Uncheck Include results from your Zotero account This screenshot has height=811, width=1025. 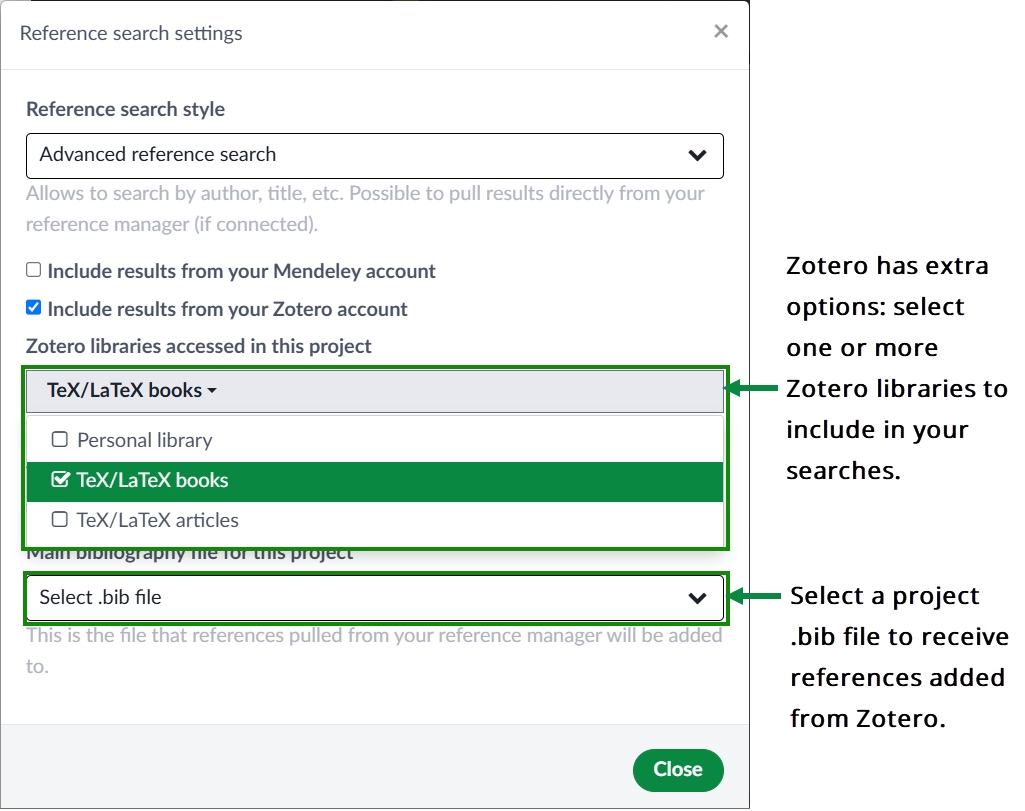click(34, 308)
